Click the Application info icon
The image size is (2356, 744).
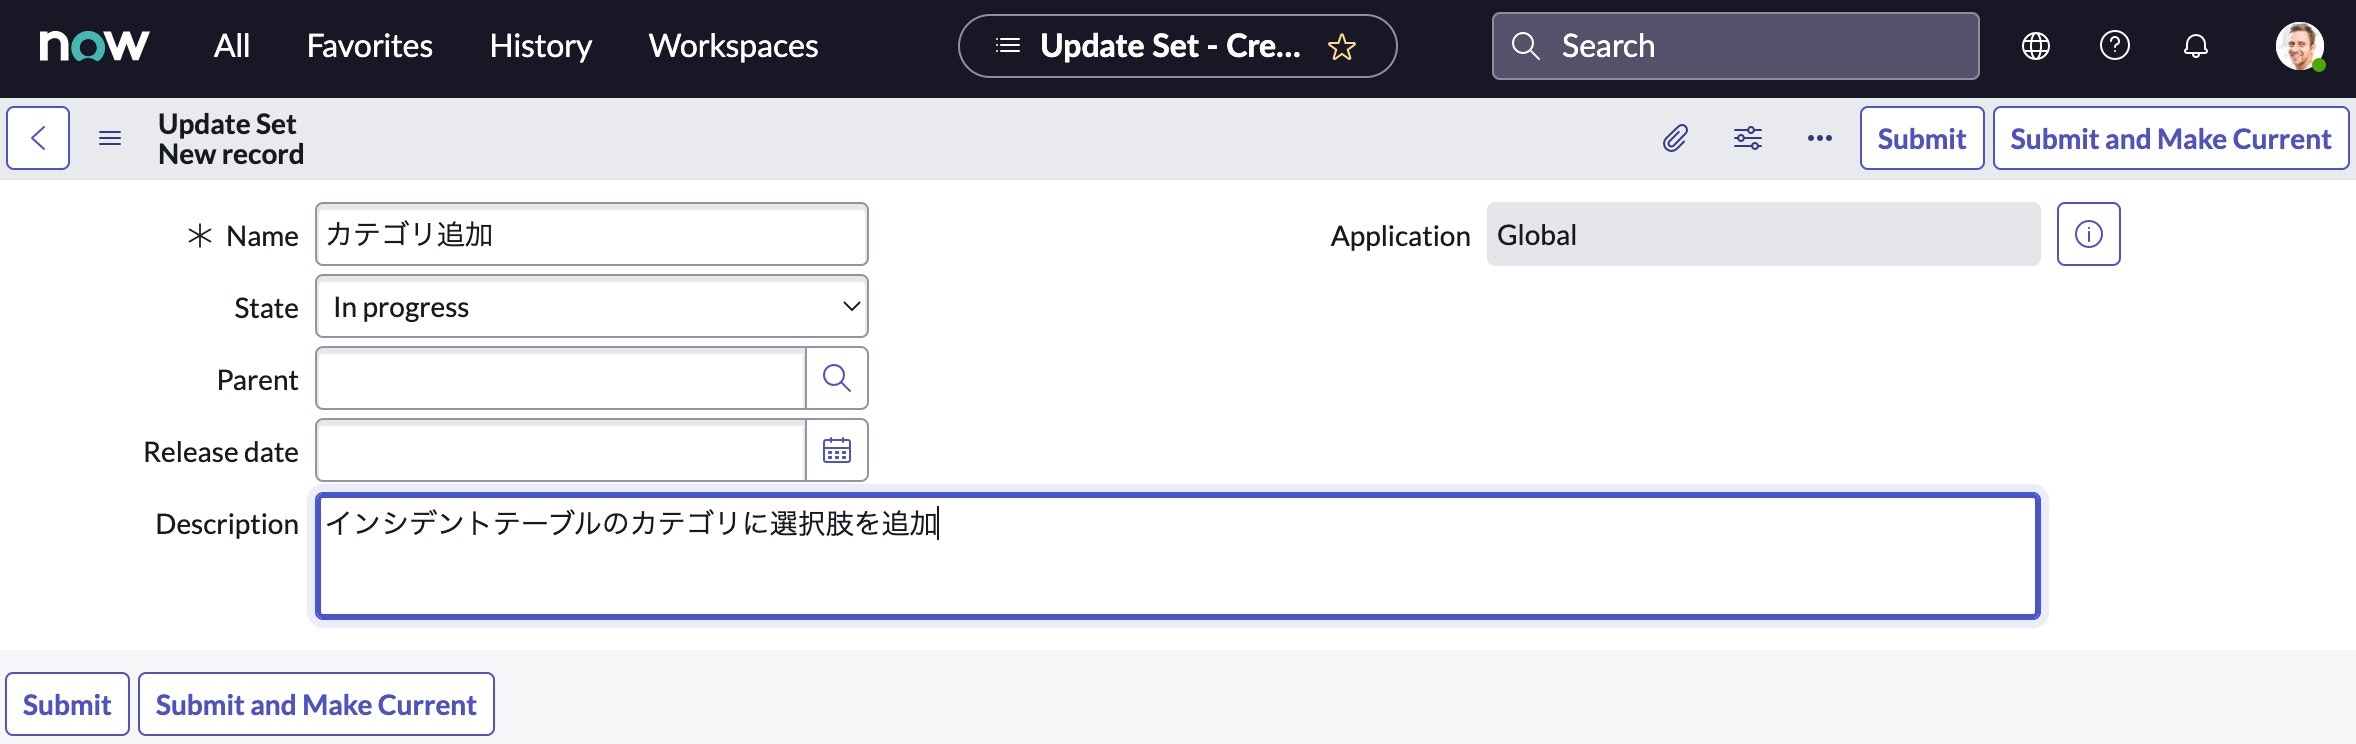2088,233
